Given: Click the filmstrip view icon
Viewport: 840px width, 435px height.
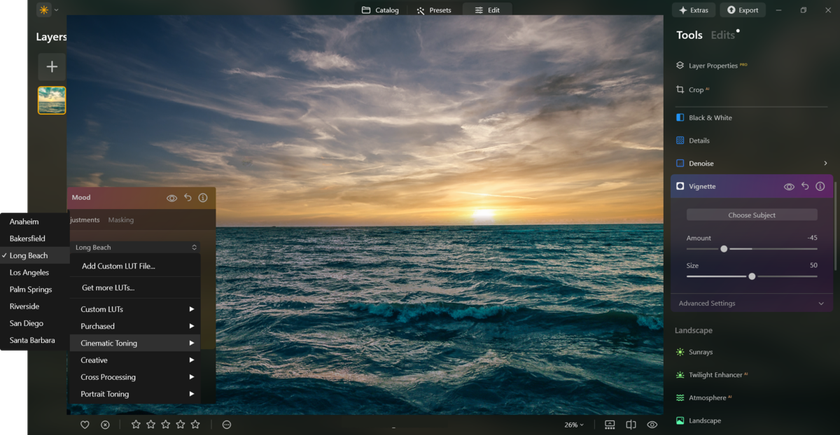Looking at the screenshot, I should 610,424.
